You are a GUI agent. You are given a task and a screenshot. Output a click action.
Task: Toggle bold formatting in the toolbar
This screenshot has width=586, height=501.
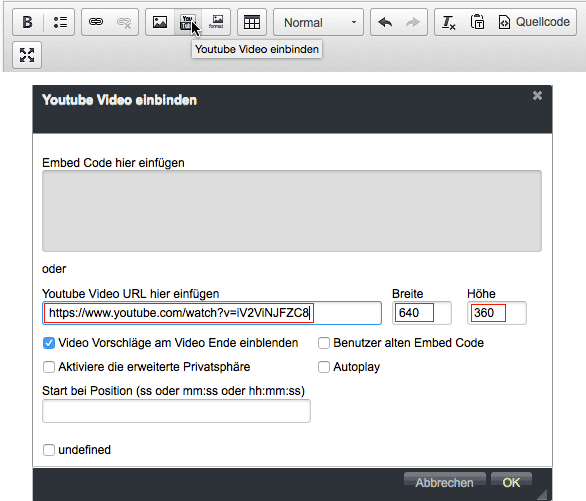[28, 22]
